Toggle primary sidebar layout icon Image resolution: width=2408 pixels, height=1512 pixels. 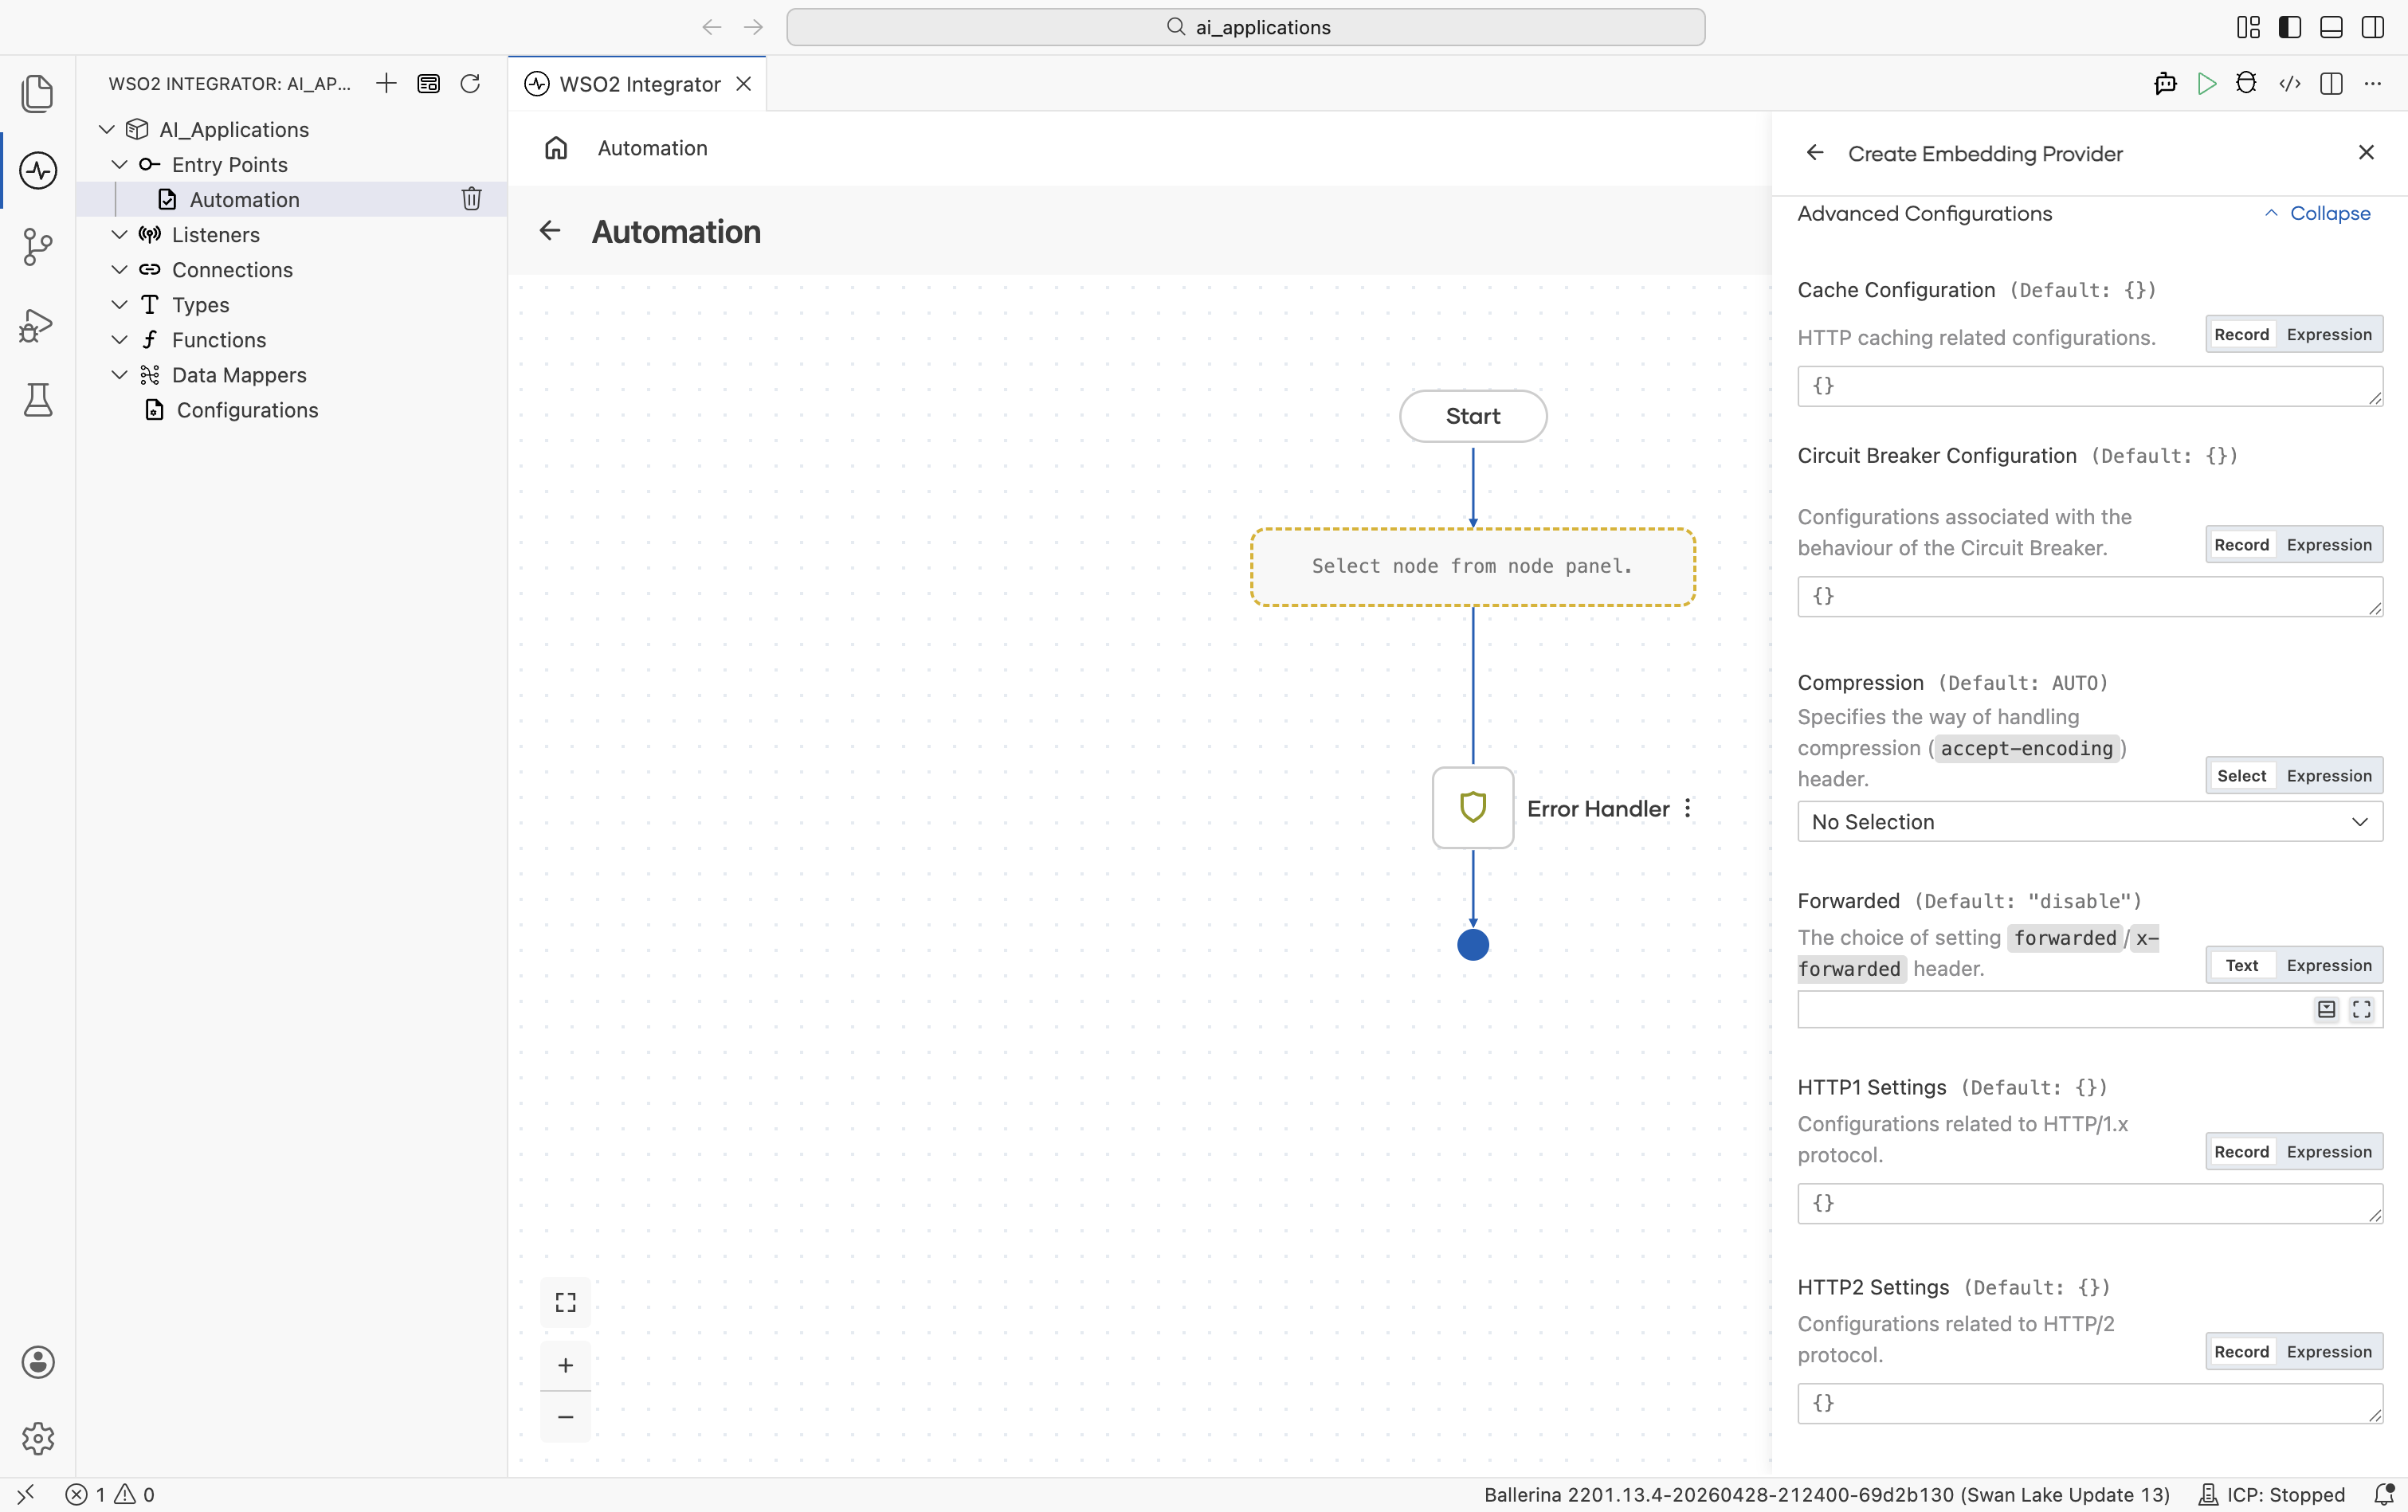[2290, 27]
